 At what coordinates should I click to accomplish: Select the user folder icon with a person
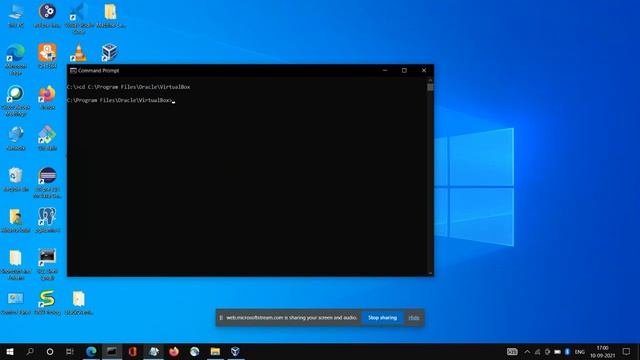coord(16,220)
